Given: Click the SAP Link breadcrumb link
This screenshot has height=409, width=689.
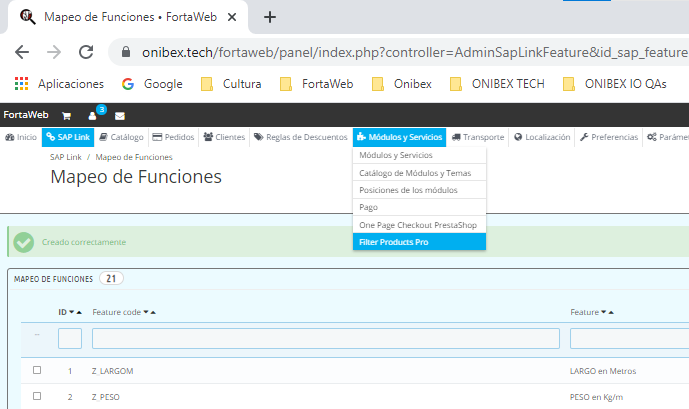Looking at the screenshot, I should (x=65, y=157).
